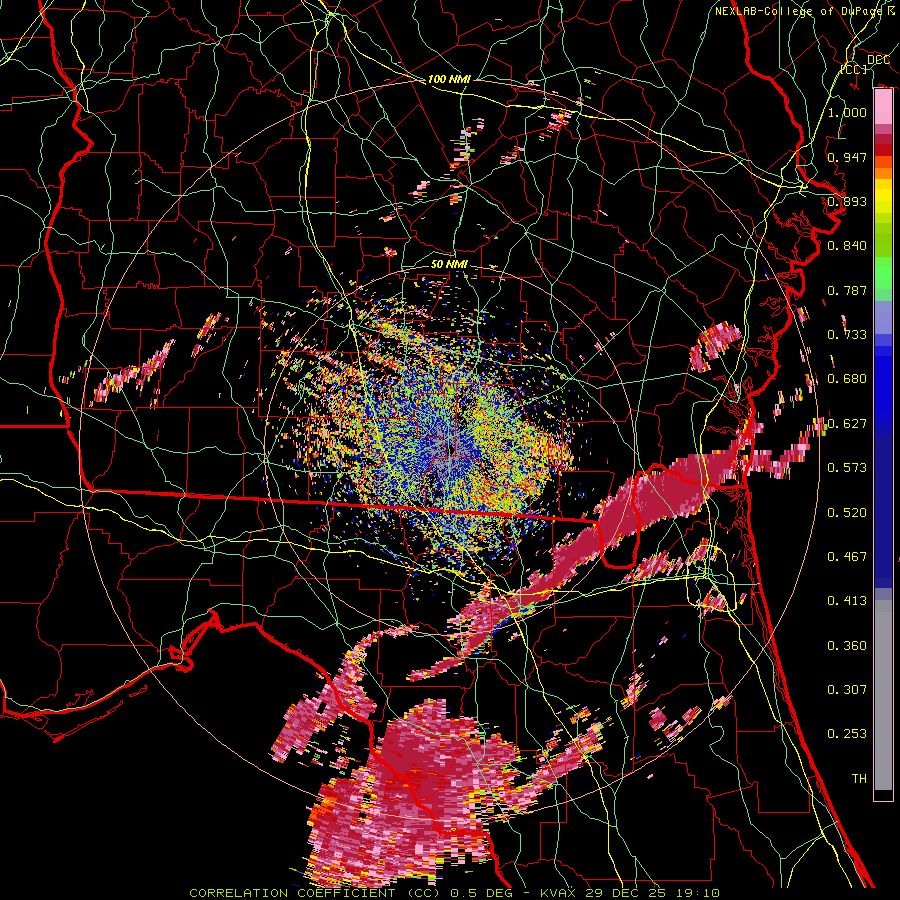Screen dimensions: 900x900
Task: Pick the gray segment of the color scale
Action: (x=883, y=695)
